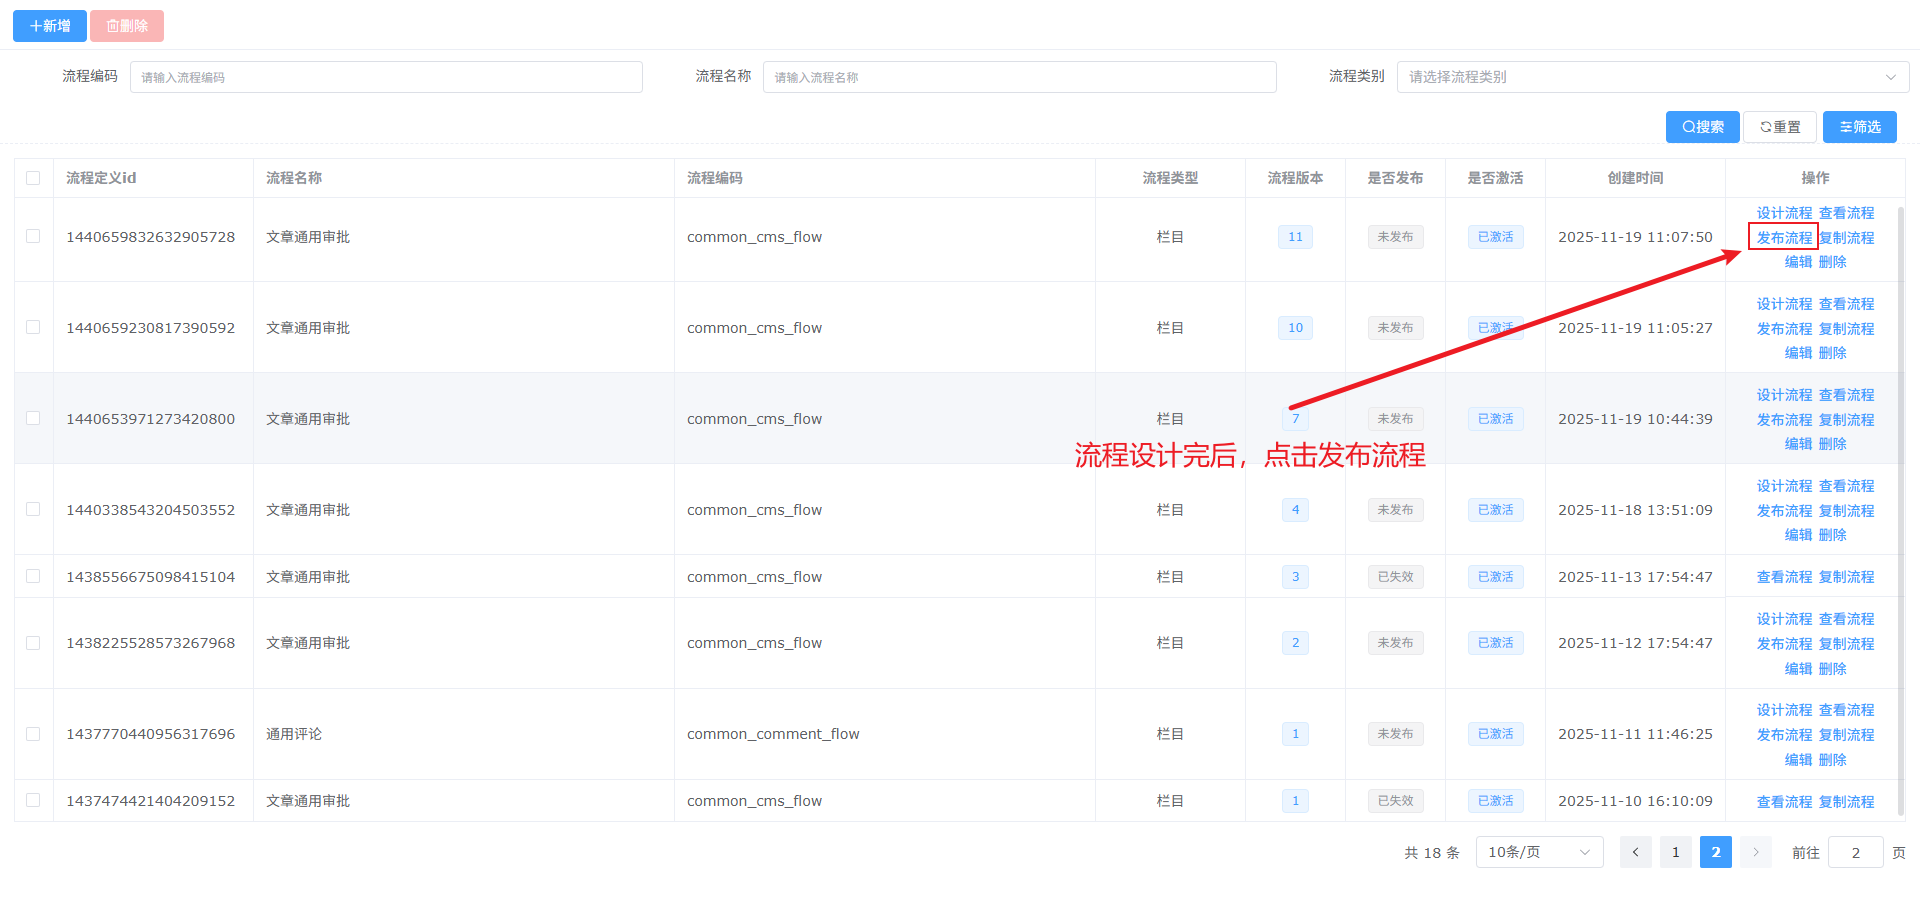Open the 流程类别 category dropdown

1652,77
